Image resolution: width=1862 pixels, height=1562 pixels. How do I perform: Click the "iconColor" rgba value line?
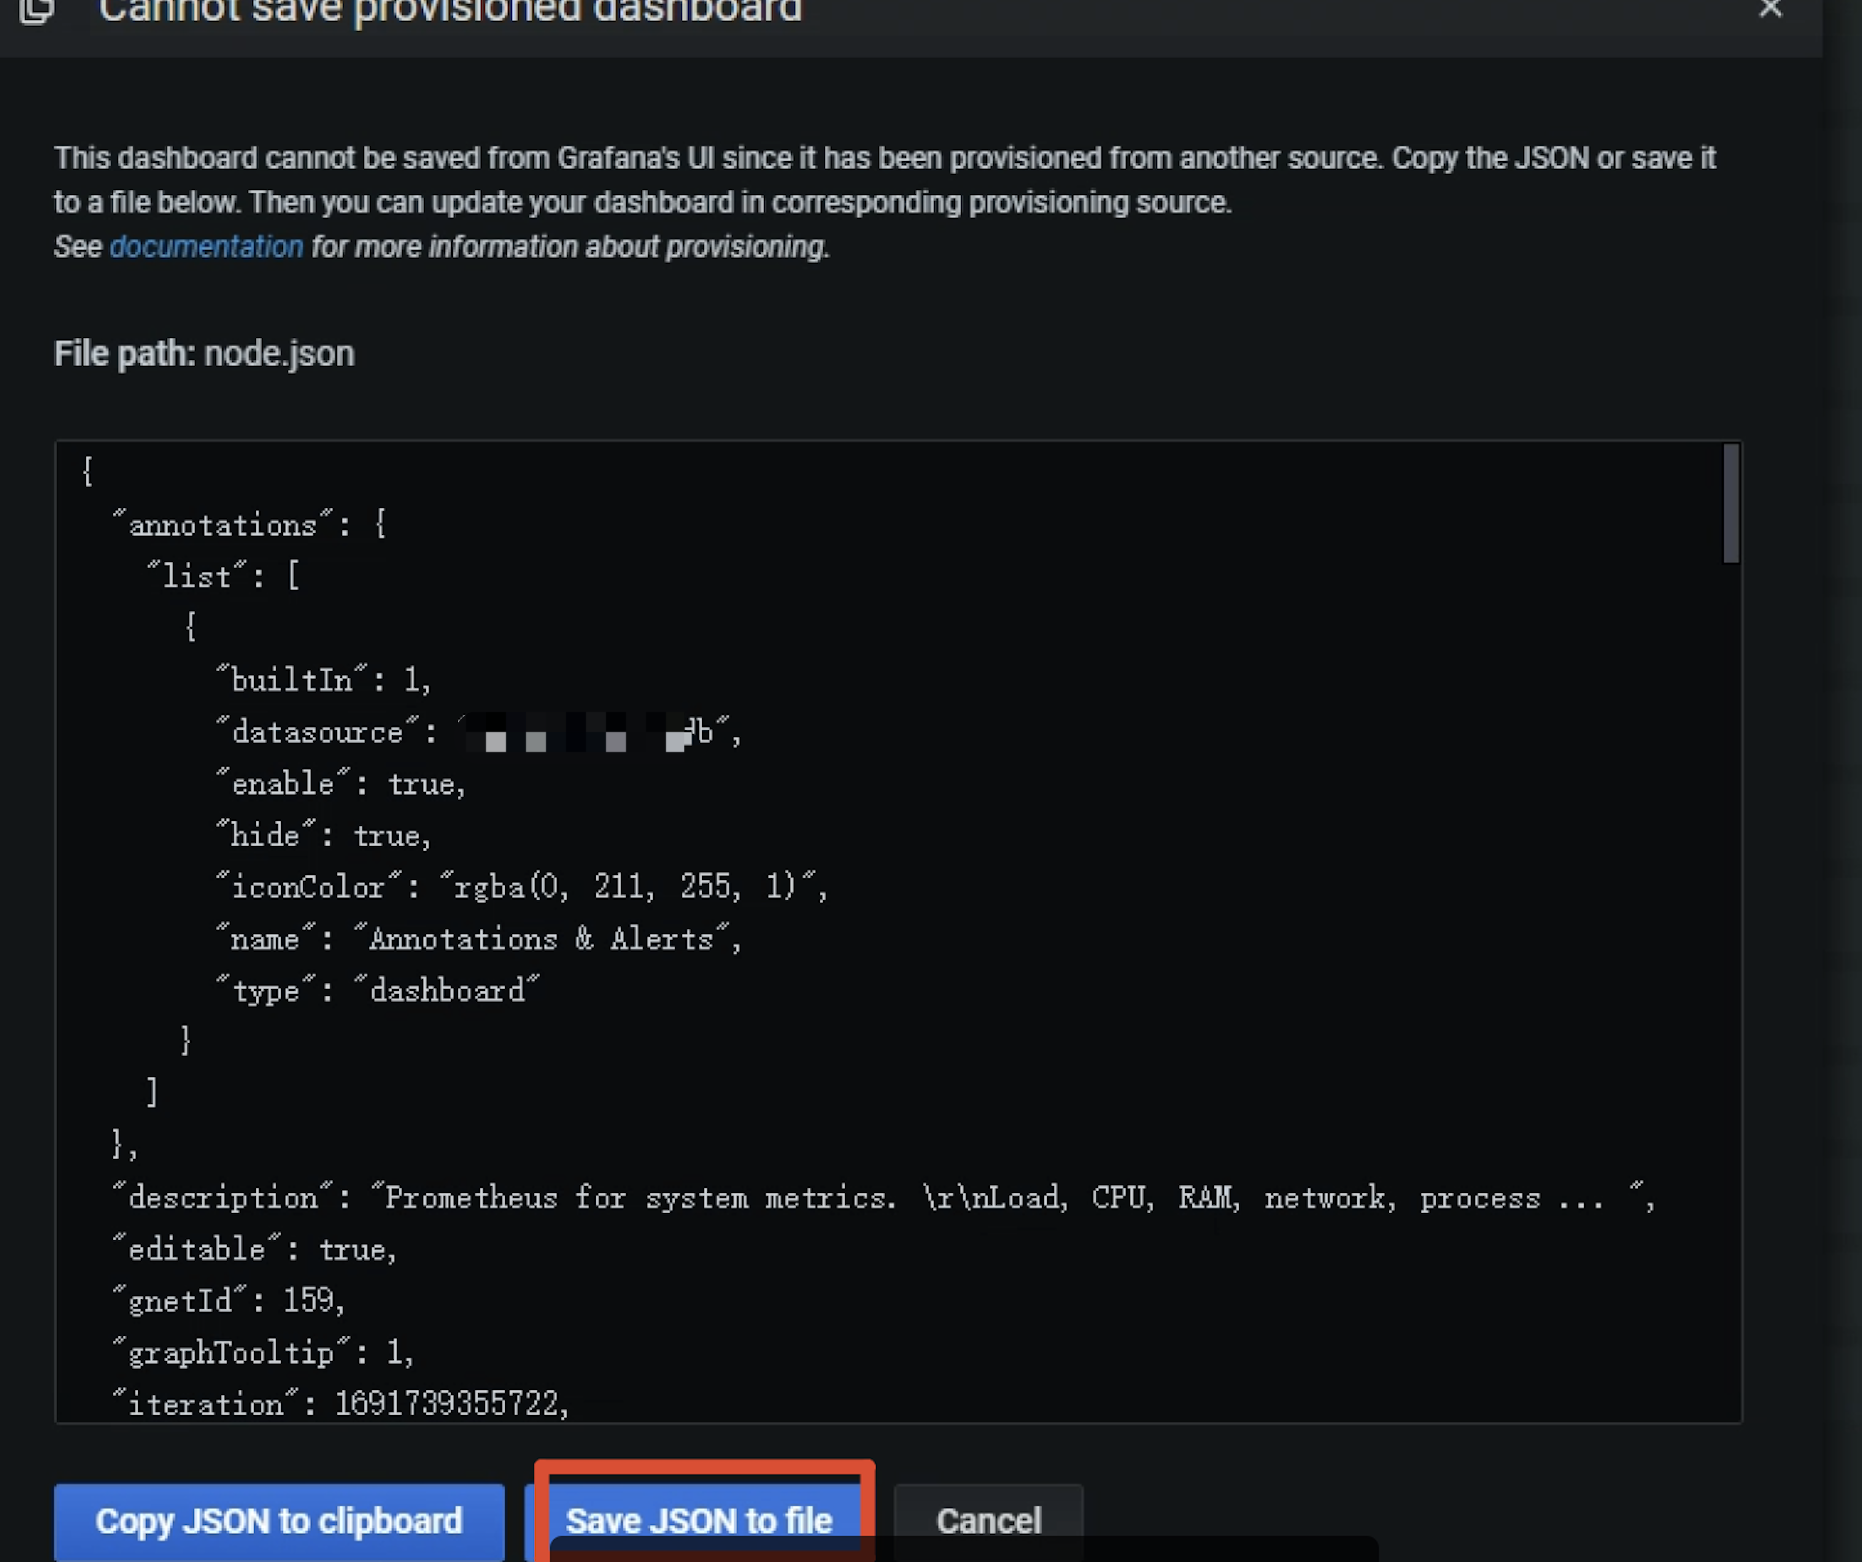pos(522,887)
